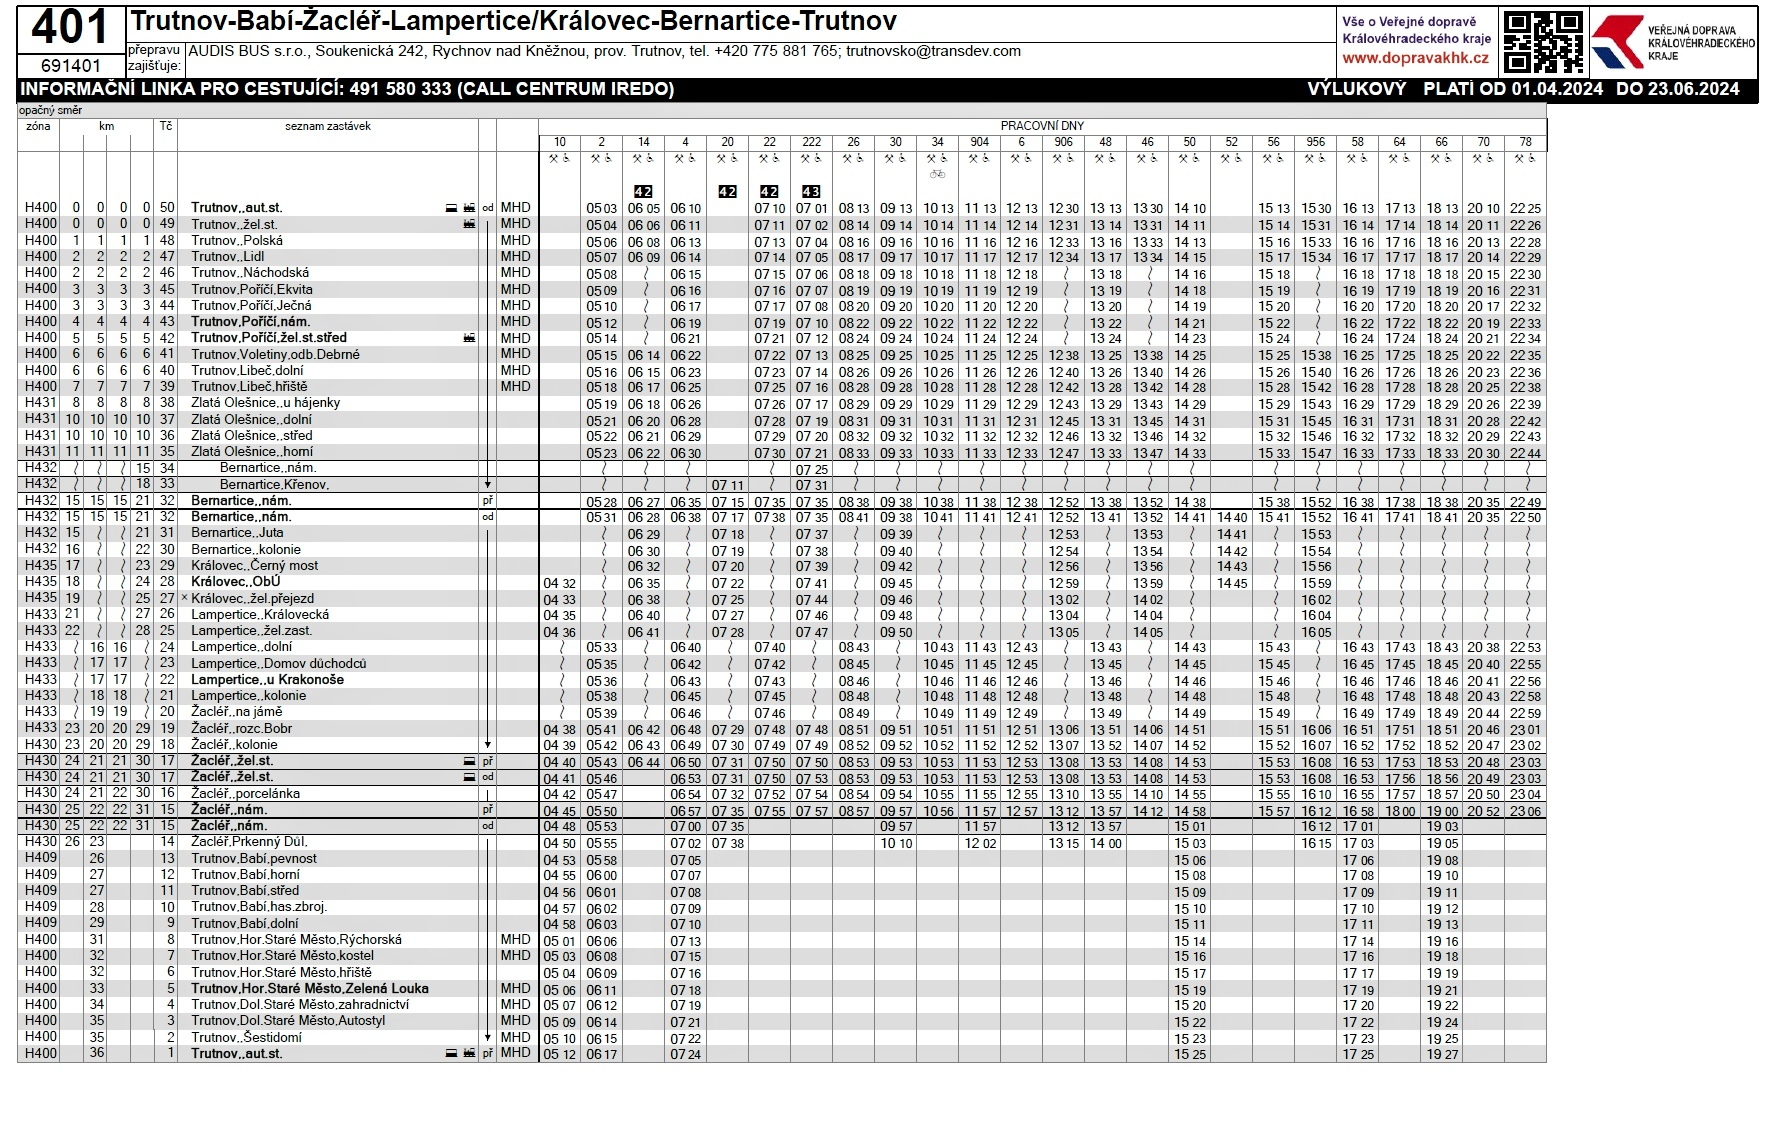Click train icon in Trutnov,,žel.st. row

coord(469,224)
